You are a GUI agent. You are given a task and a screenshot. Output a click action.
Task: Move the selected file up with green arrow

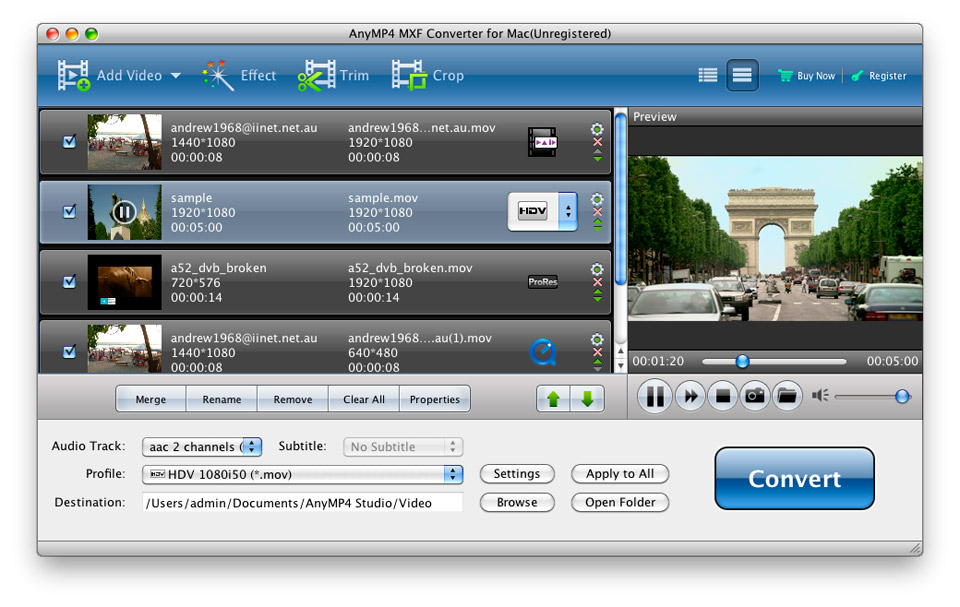(553, 399)
